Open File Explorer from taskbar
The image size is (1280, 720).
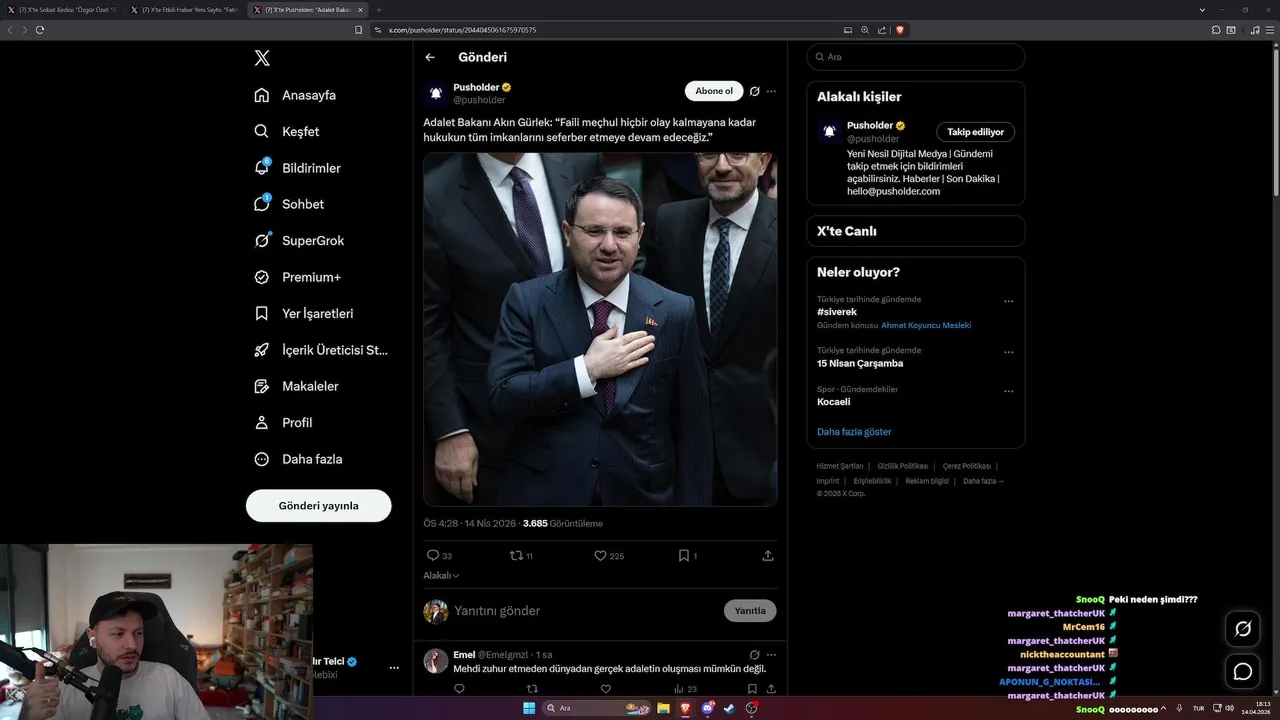663,708
